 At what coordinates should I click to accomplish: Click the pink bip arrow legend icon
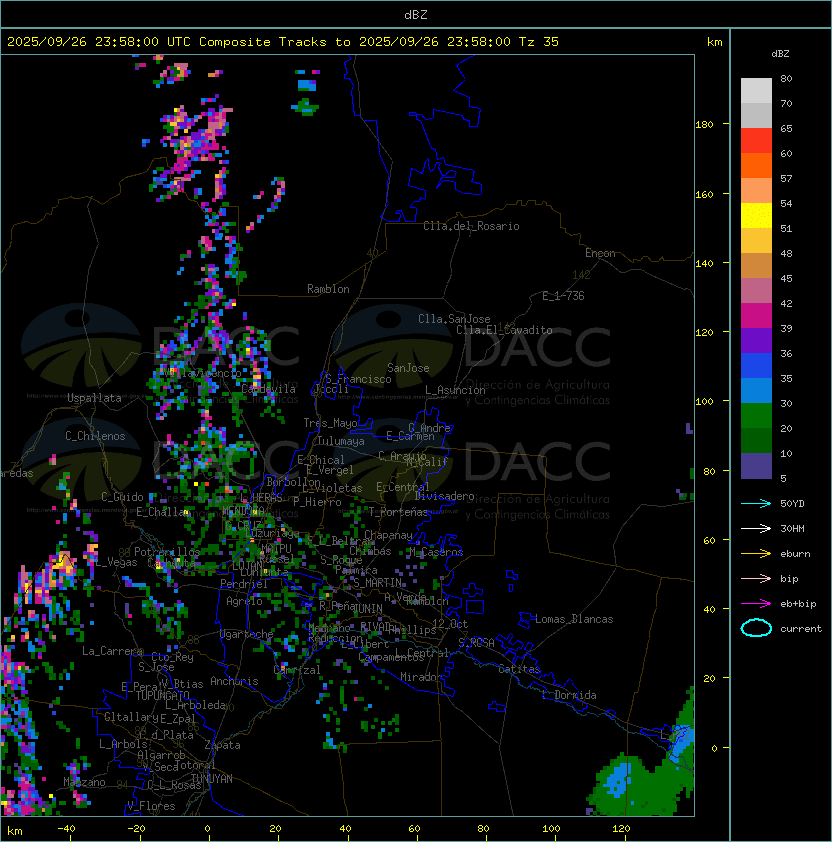tap(756, 578)
